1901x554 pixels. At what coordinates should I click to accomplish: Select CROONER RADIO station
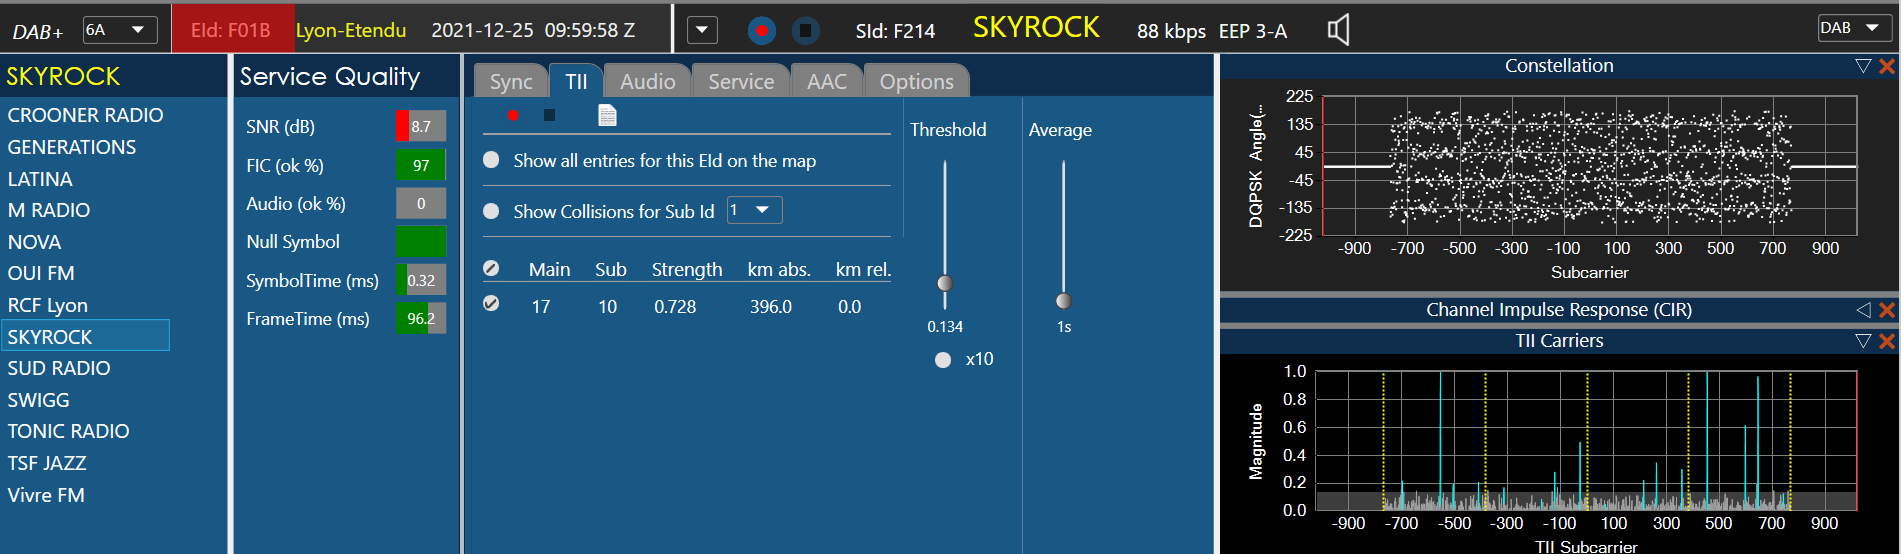click(85, 115)
